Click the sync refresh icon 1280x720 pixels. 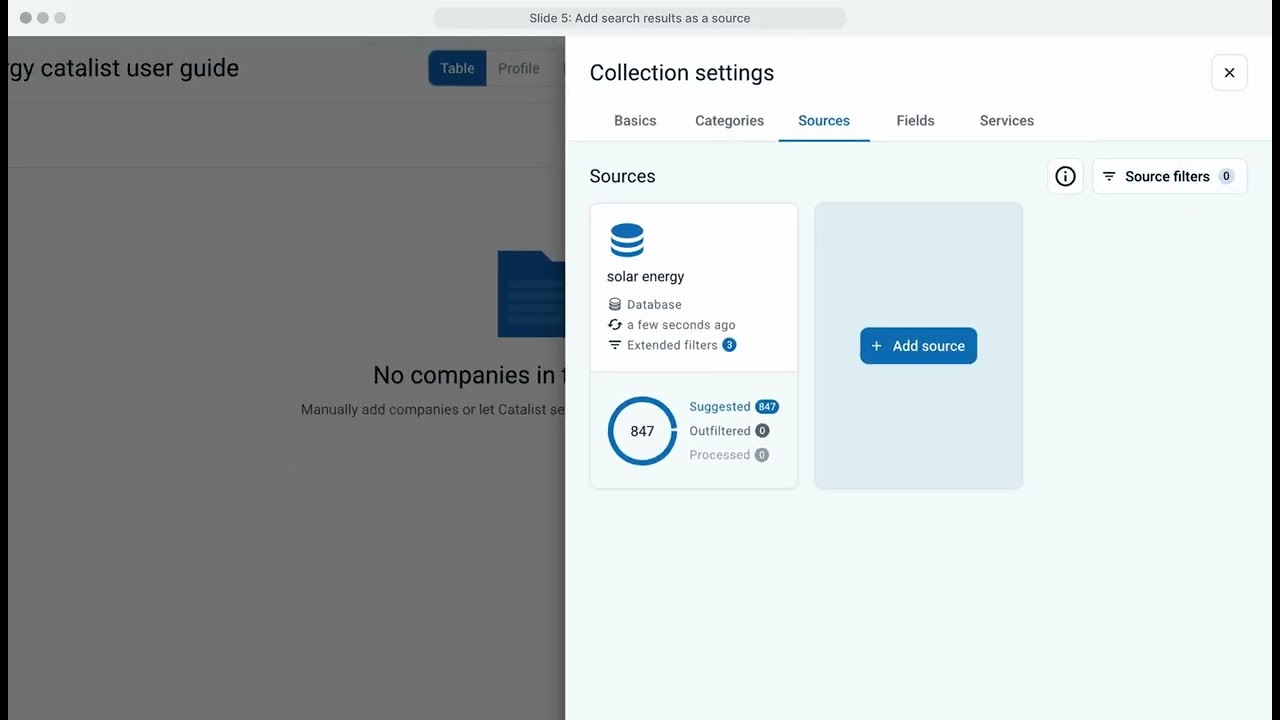pos(615,325)
